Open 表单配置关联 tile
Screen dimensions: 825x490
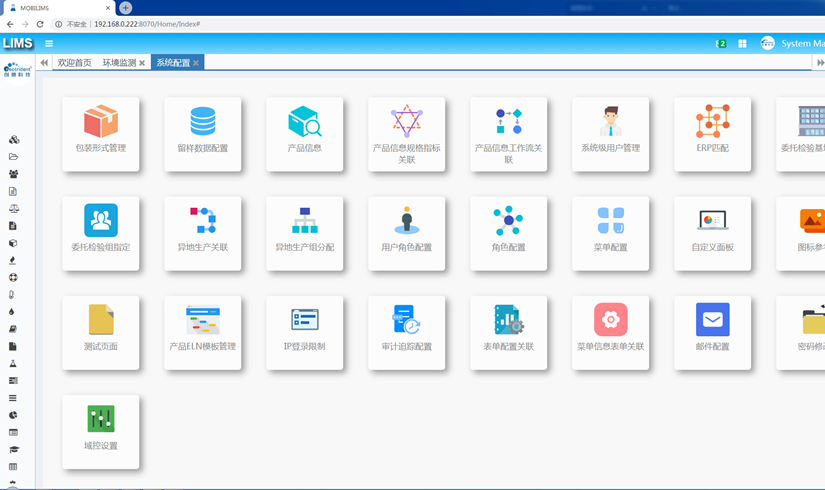[508, 333]
